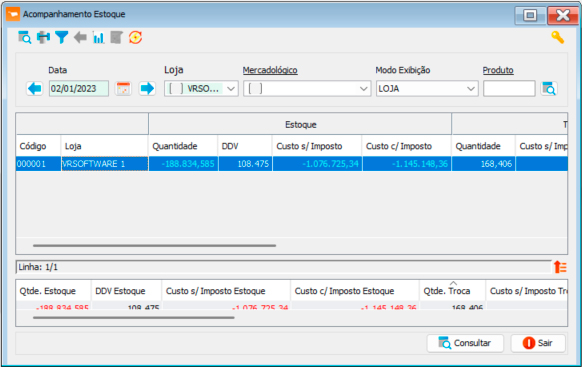
Task: Click the Custo c/ Imposto column header
Action: pyautogui.click(x=406, y=146)
